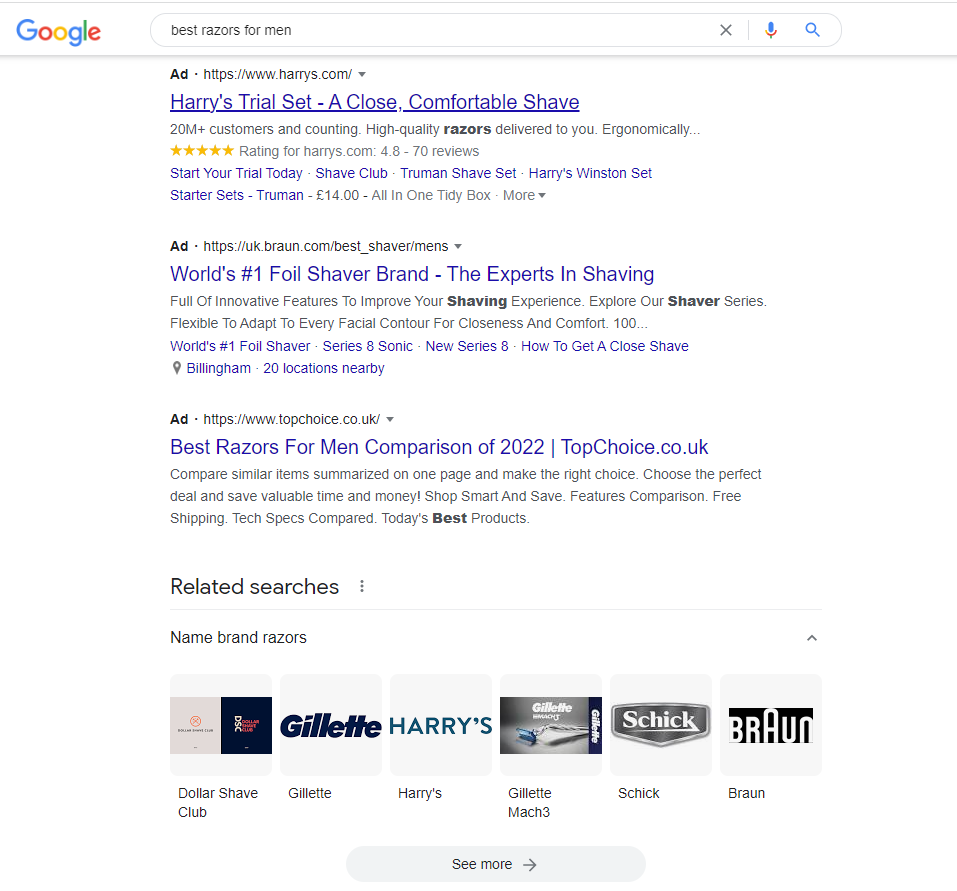
Task: Collapse the Name brand razors section
Action: [812, 638]
